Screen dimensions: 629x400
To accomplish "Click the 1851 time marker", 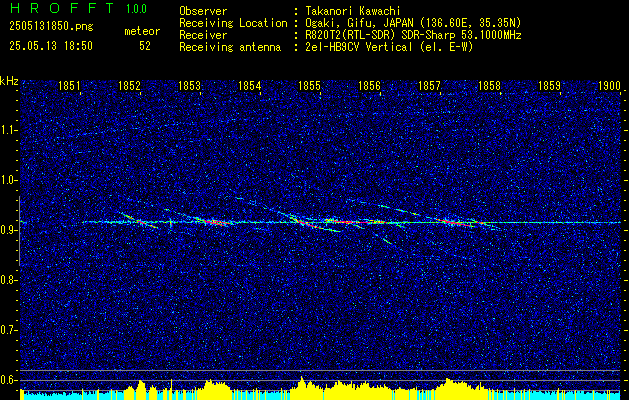I will pyautogui.click(x=69, y=85).
